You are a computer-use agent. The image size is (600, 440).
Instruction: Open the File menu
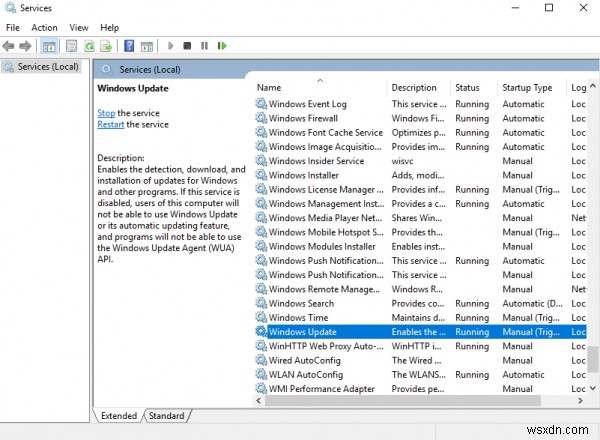pos(13,28)
